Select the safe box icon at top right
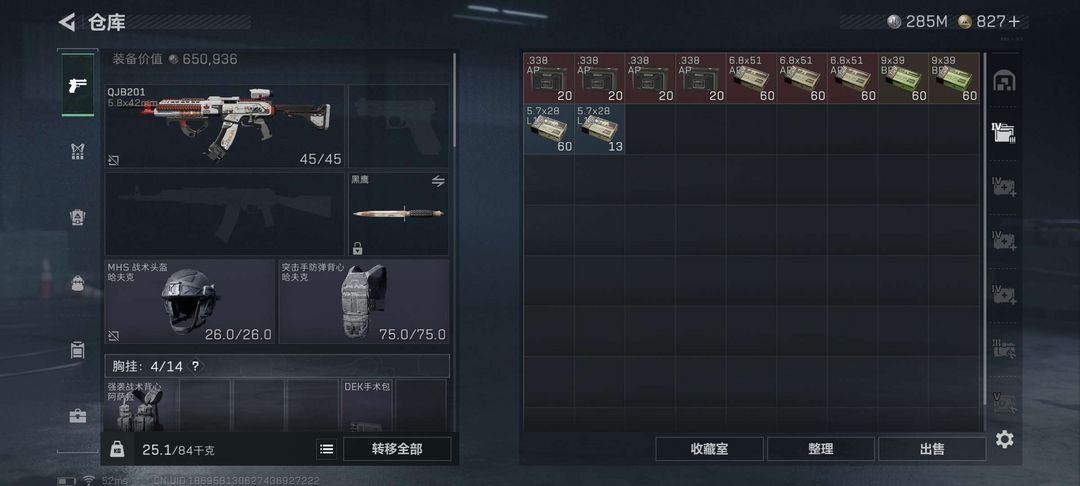The height and width of the screenshot is (486, 1080). pyautogui.click(x=1004, y=82)
